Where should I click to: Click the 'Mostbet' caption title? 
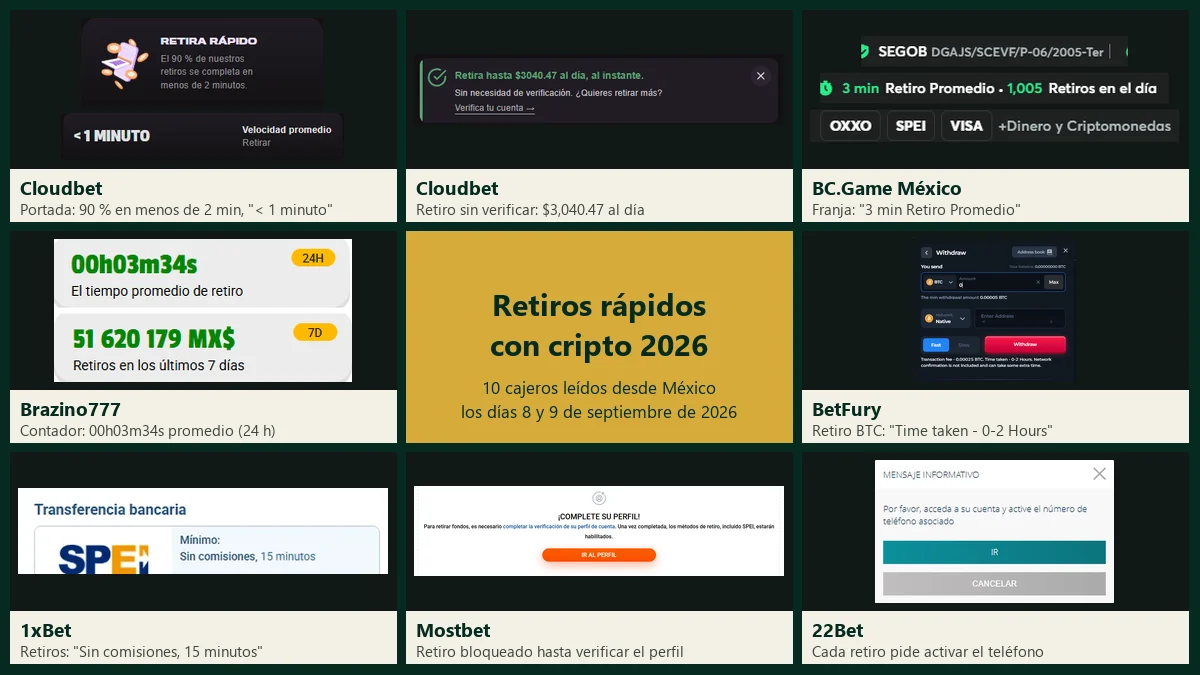[453, 630]
